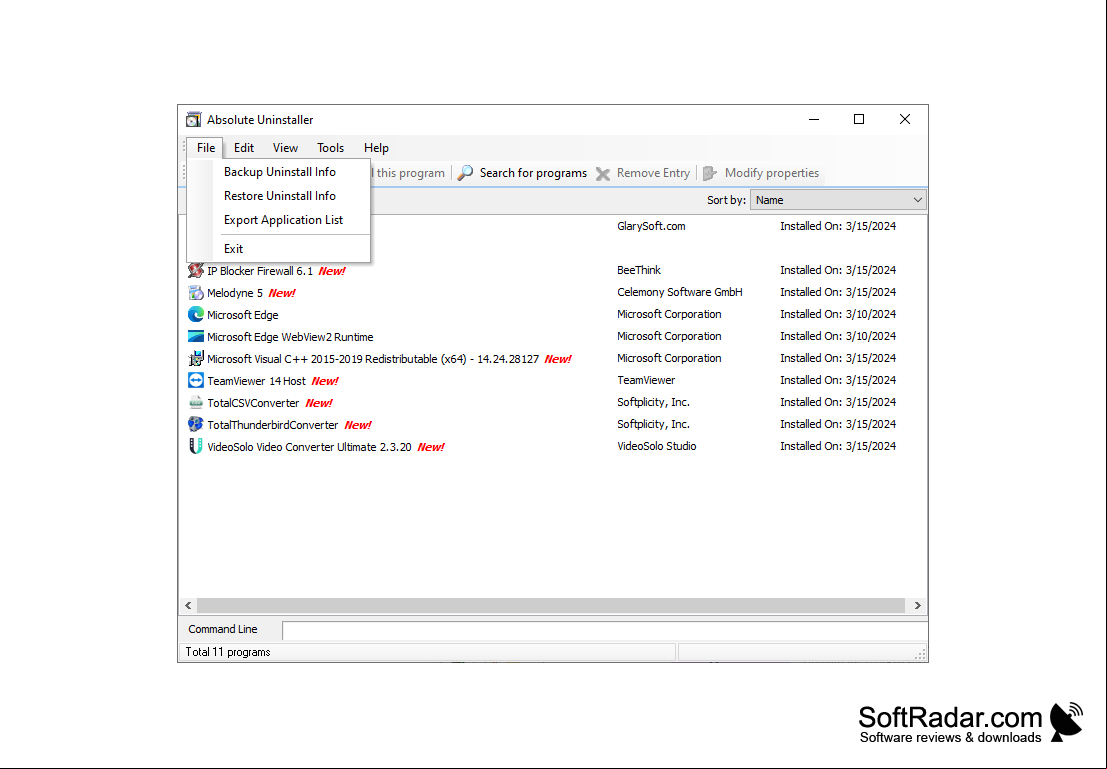Click Installed On 3/10/2024 in WebView2 Runtime row

[x=838, y=335]
